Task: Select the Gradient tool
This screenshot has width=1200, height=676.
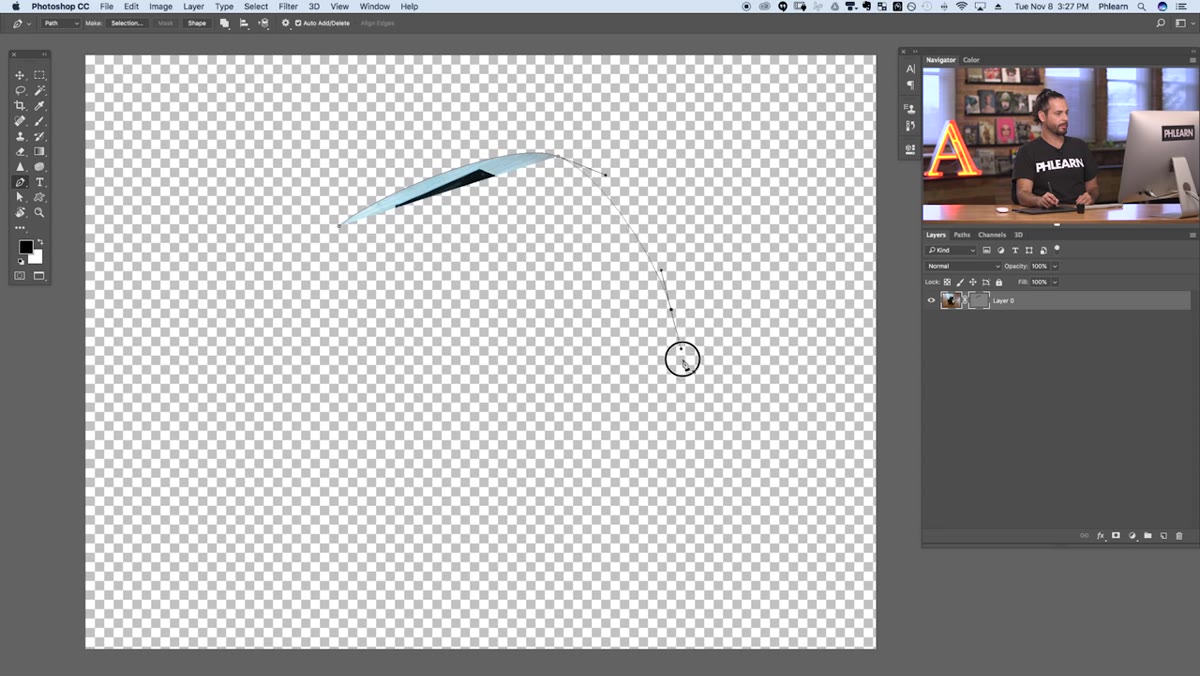Action: click(x=40, y=152)
